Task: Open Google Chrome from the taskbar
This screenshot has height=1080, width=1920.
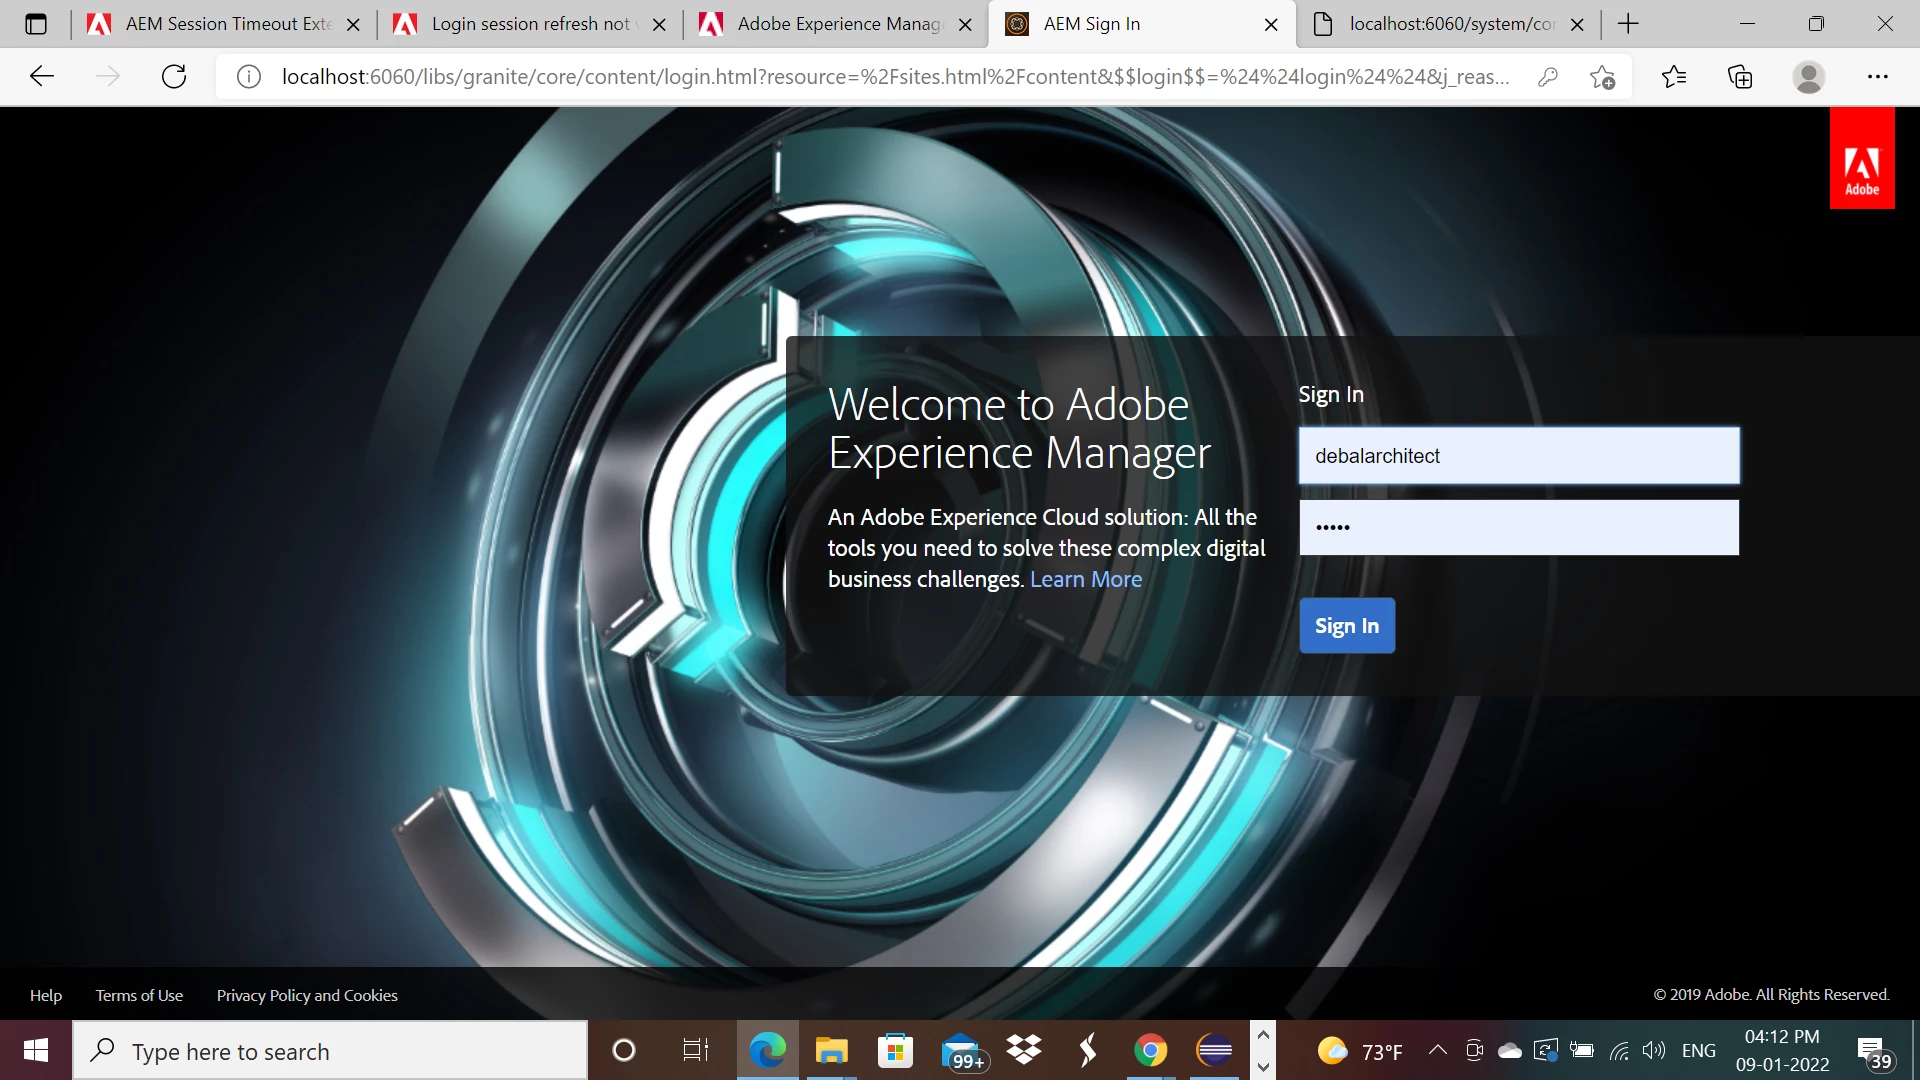Action: click(x=1150, y=1051)
